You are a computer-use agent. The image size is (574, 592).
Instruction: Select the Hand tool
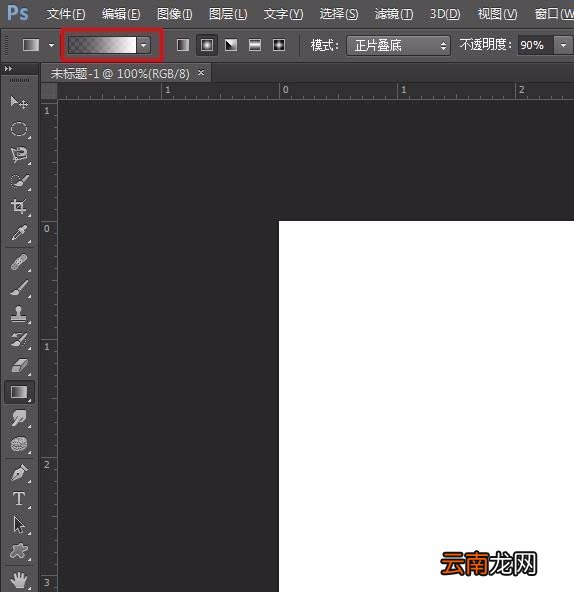click(19, 580)
